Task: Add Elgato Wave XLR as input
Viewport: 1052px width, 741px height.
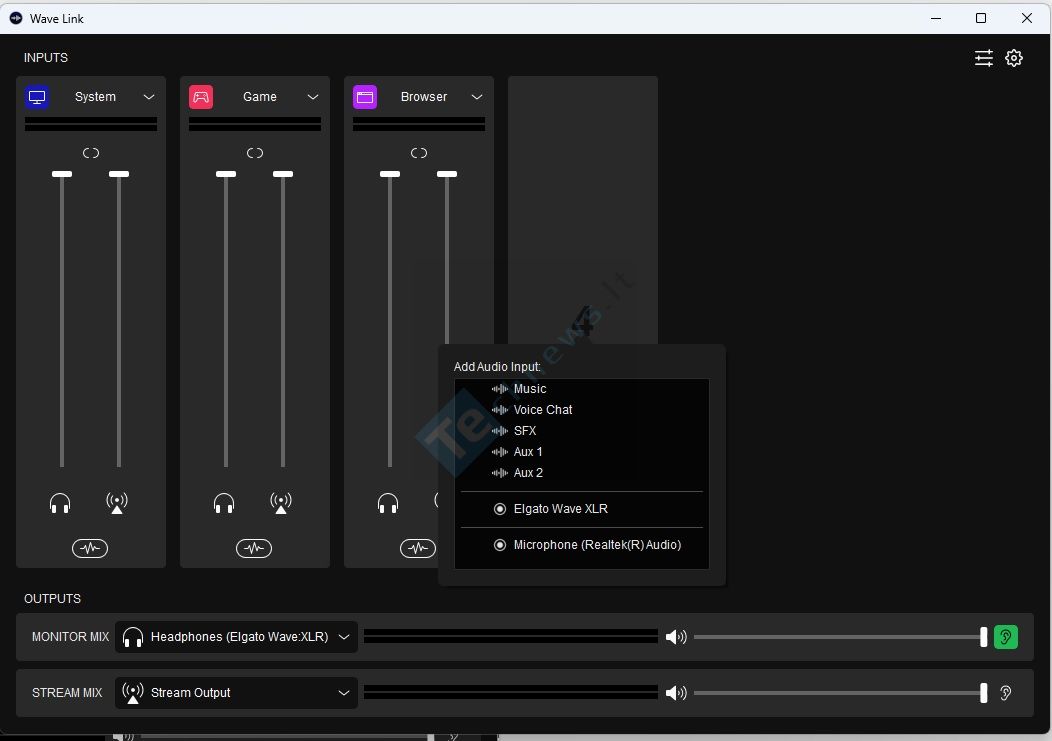Action: [x=560, y=509]
